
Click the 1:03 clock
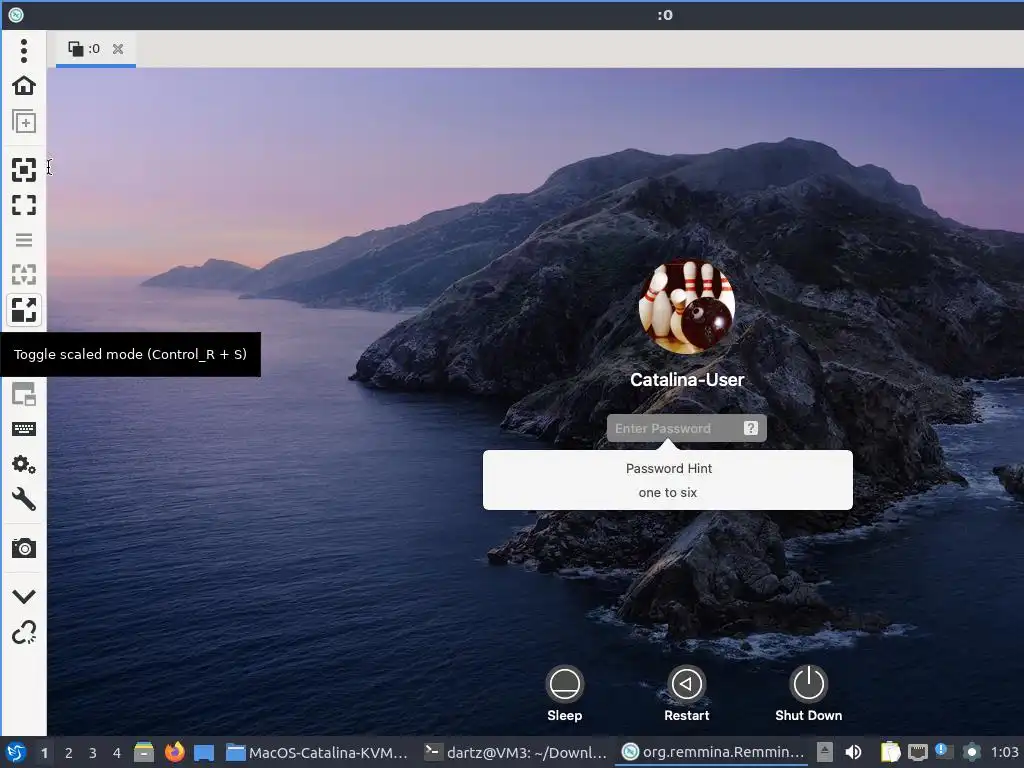point(1004,752)
